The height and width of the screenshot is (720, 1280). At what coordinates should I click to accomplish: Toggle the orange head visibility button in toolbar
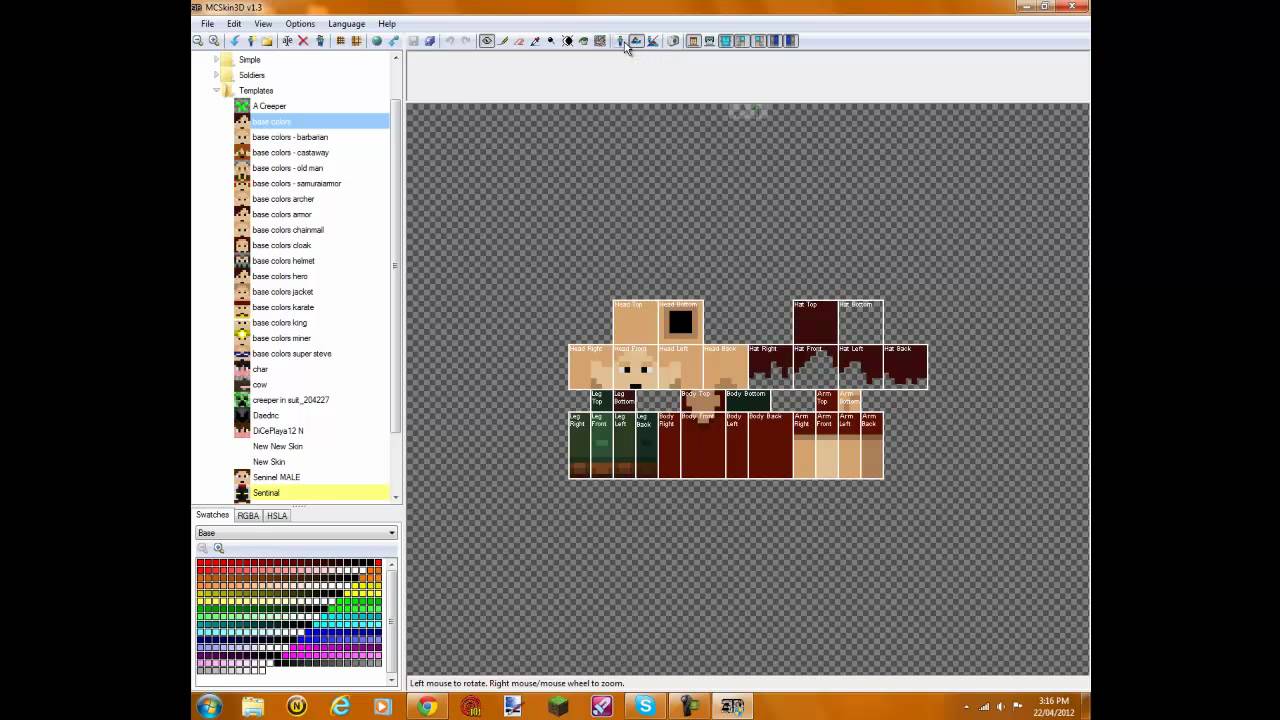click(693, 41)
